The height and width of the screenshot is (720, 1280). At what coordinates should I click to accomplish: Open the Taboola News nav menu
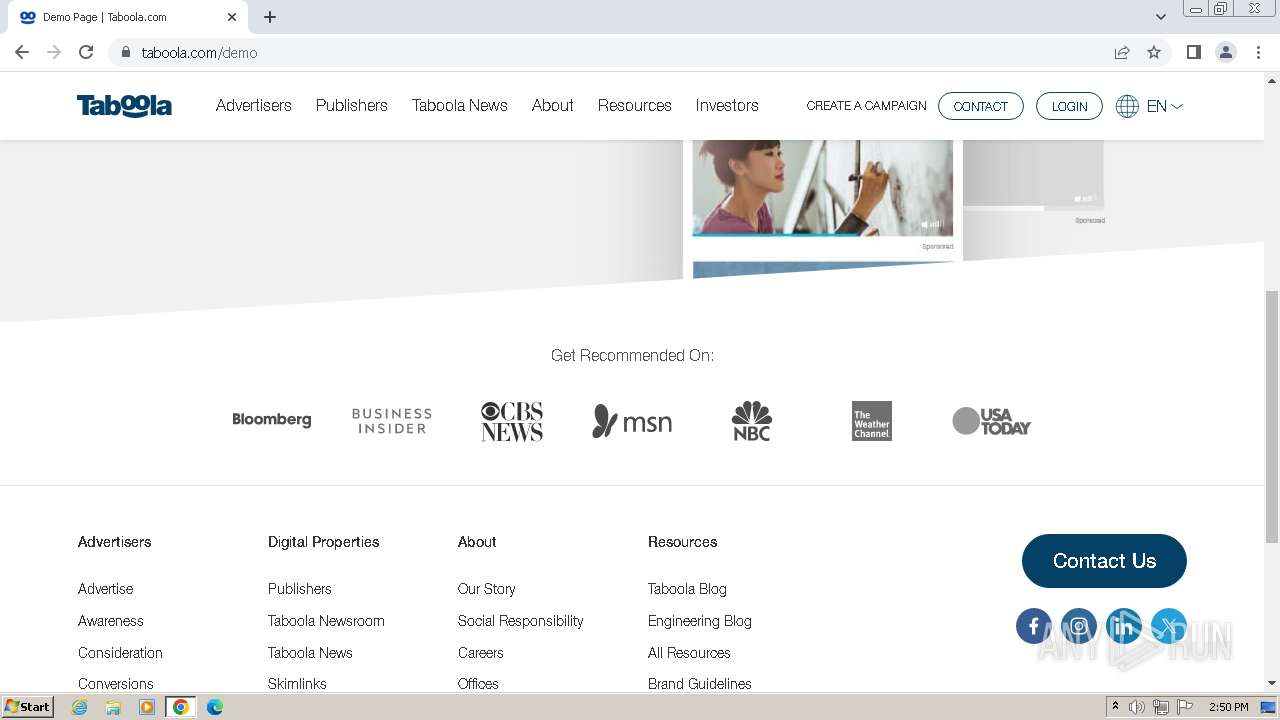coord(460,105)
